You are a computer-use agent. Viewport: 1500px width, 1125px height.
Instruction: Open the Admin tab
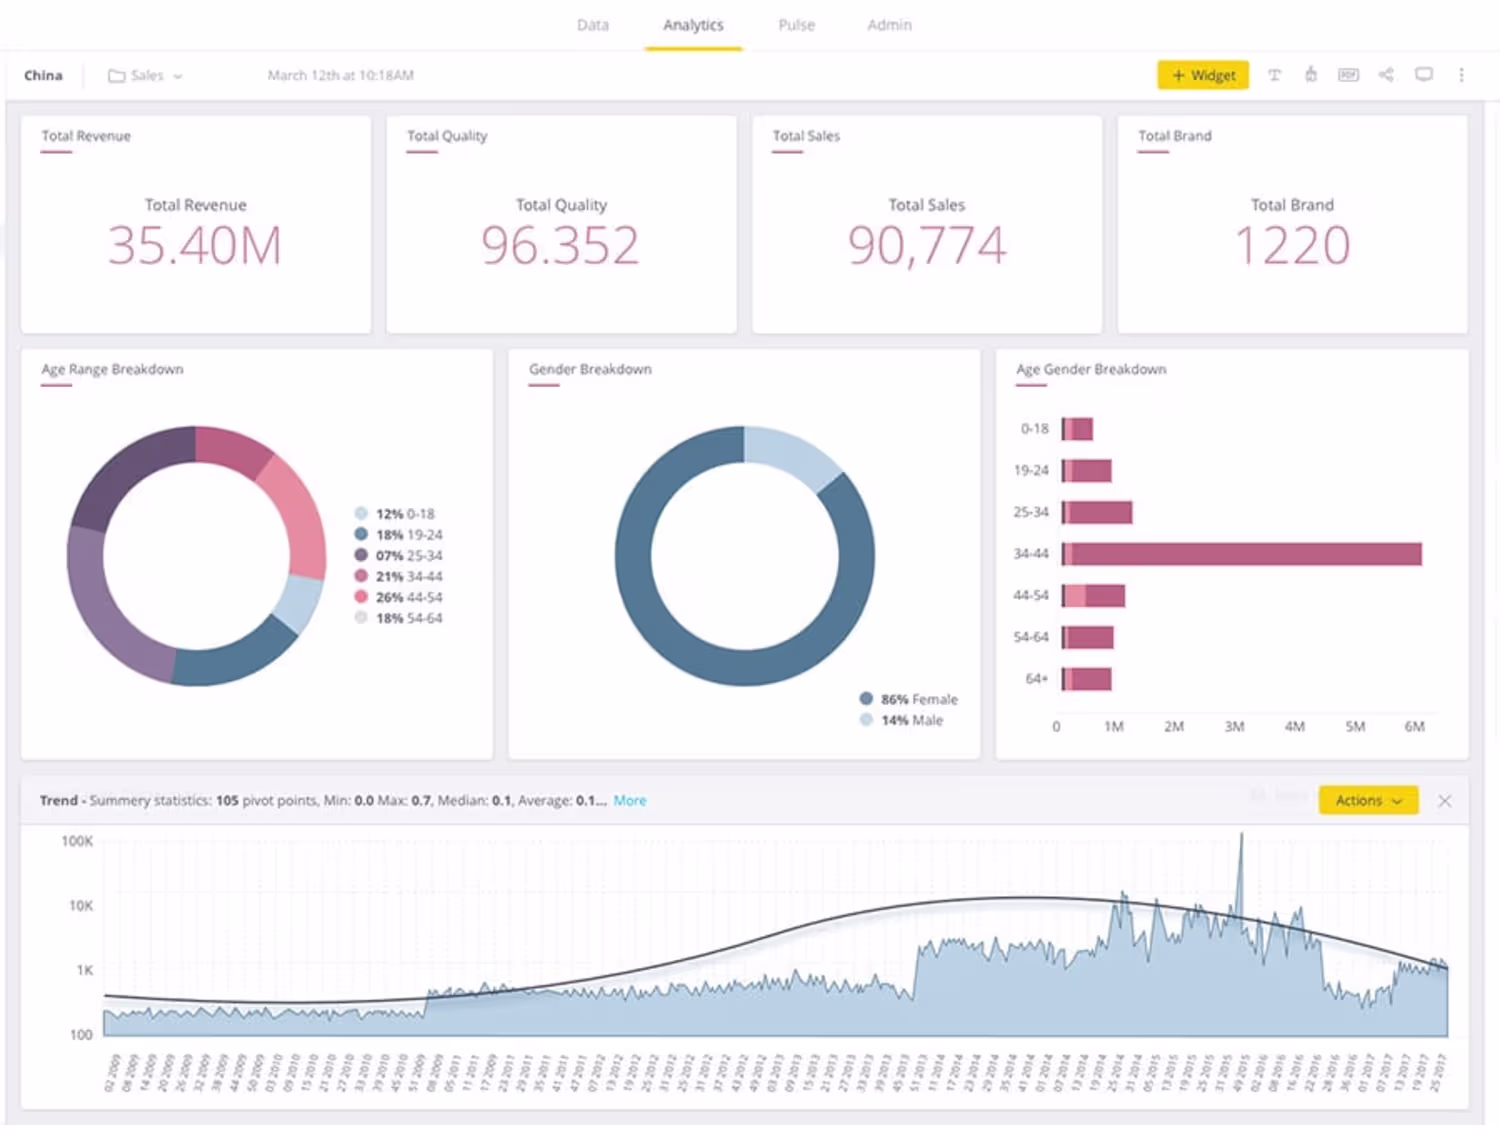click(889, 25)
